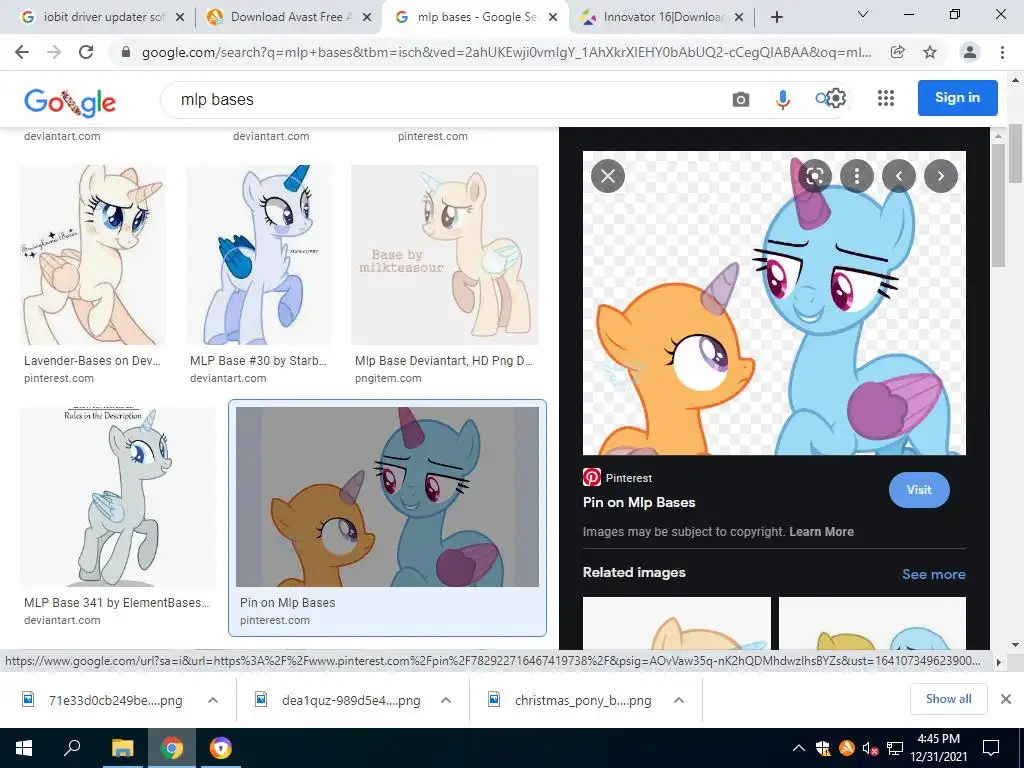
Task: Click the Sign in button
Action: [957, 98]
